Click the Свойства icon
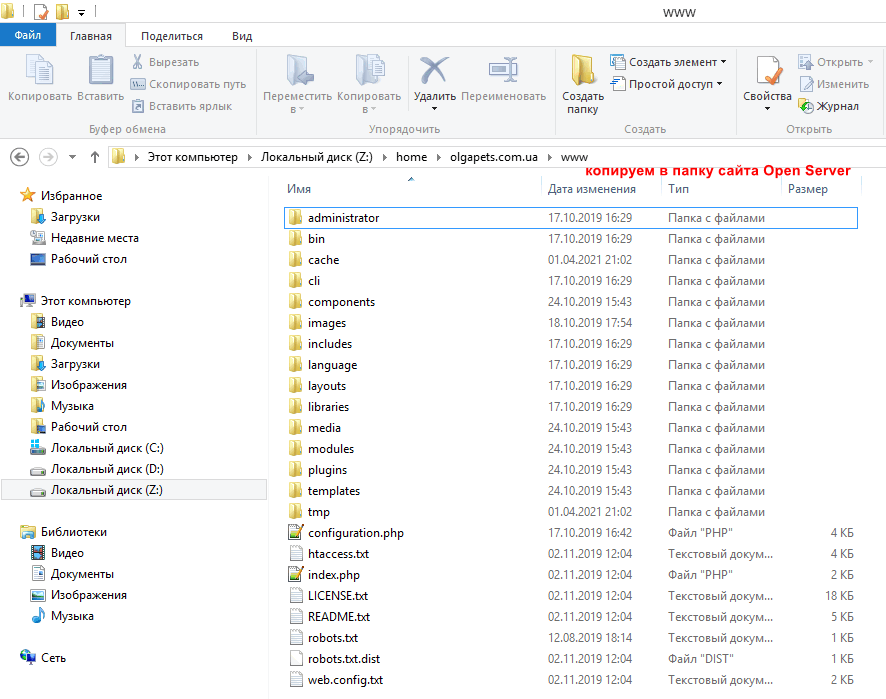This screenshot has height=699, width=886. point(768,70)
